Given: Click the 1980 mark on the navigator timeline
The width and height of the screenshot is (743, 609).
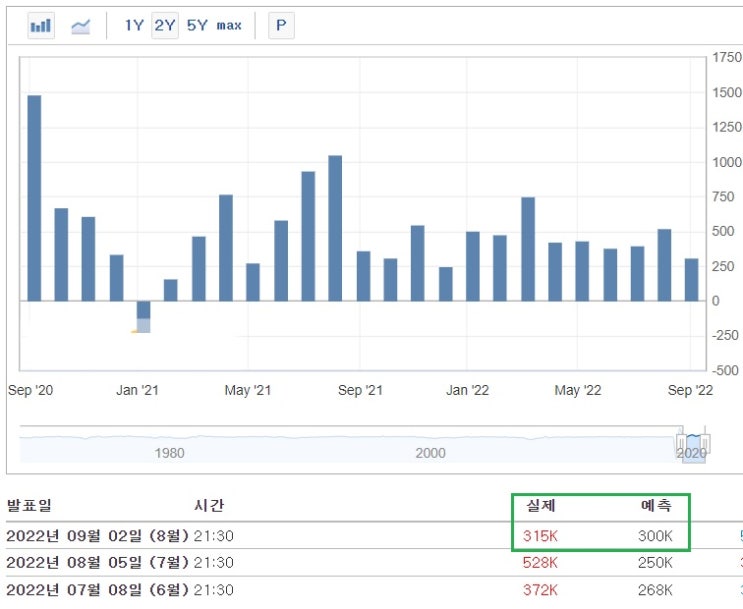Looking at the screenshot, I should click(169, 453).
